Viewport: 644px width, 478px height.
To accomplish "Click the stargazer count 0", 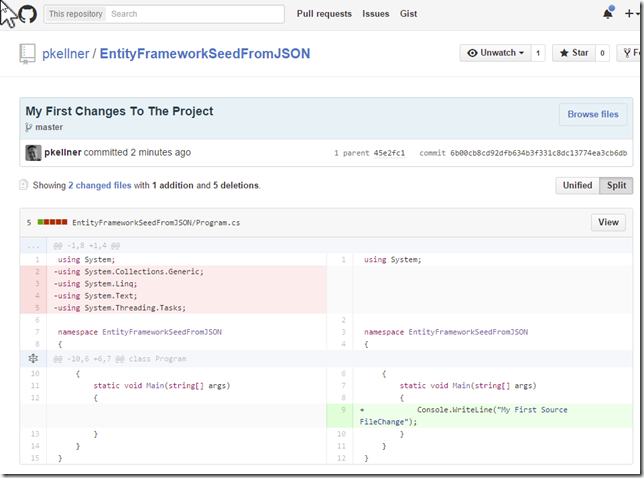I will pos(602,53).
